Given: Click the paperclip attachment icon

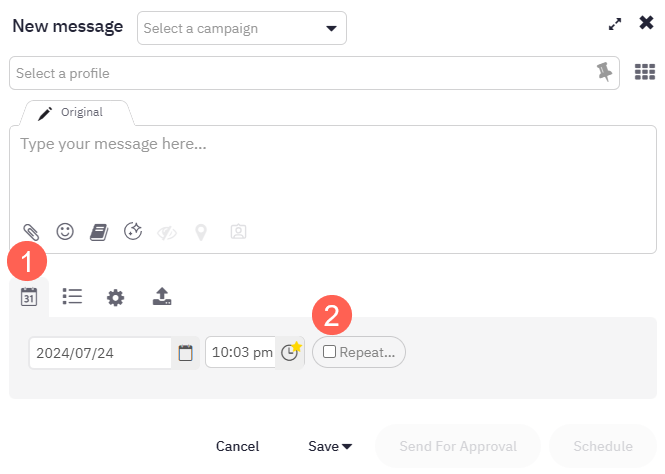Looking at the screenshot, I should 31,232.
